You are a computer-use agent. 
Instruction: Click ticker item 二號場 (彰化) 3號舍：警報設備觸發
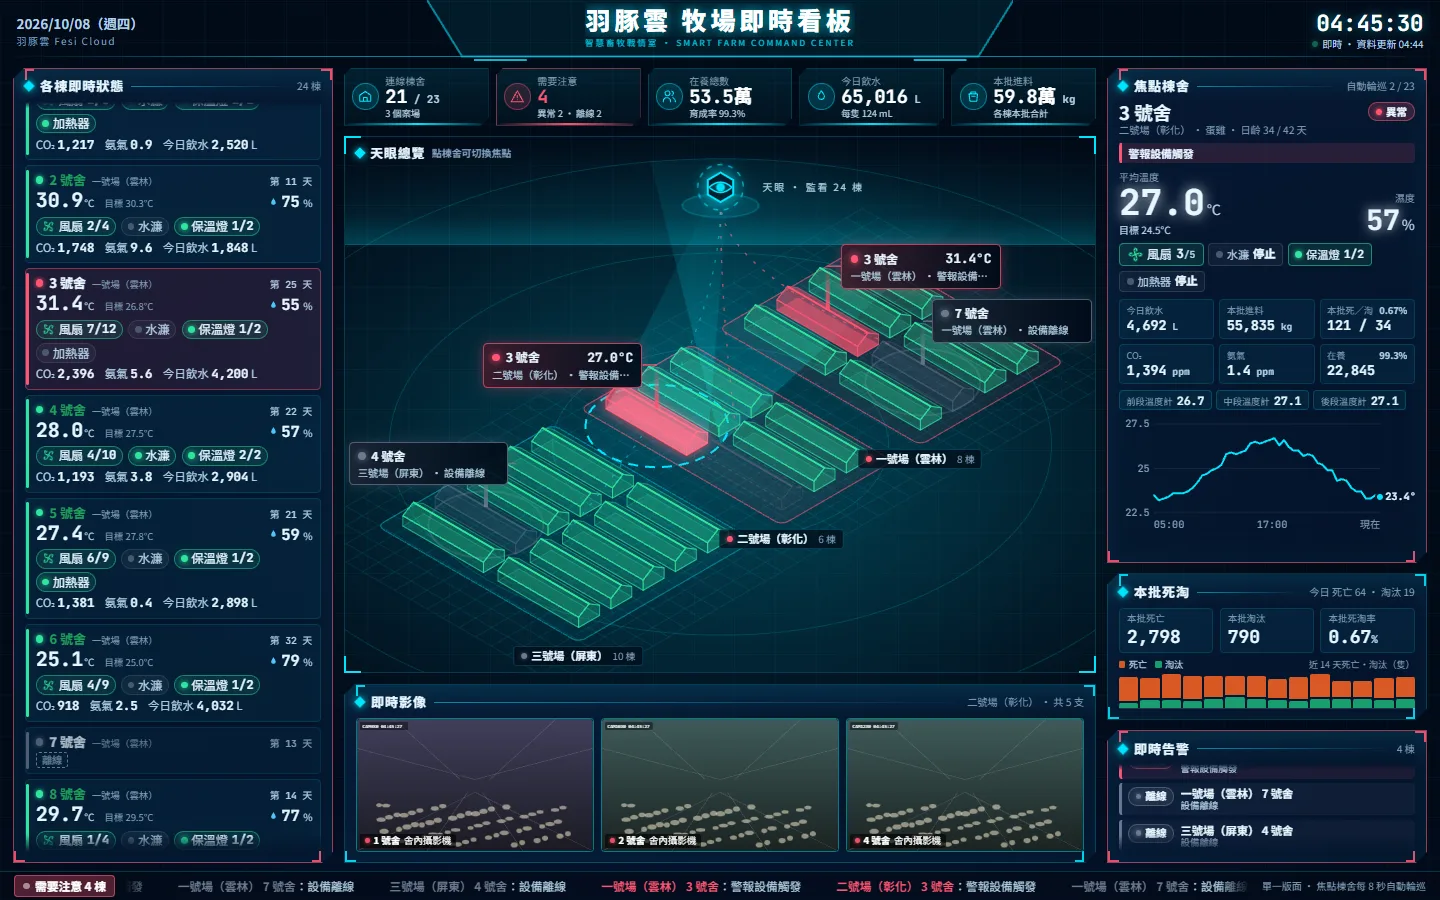936,886
